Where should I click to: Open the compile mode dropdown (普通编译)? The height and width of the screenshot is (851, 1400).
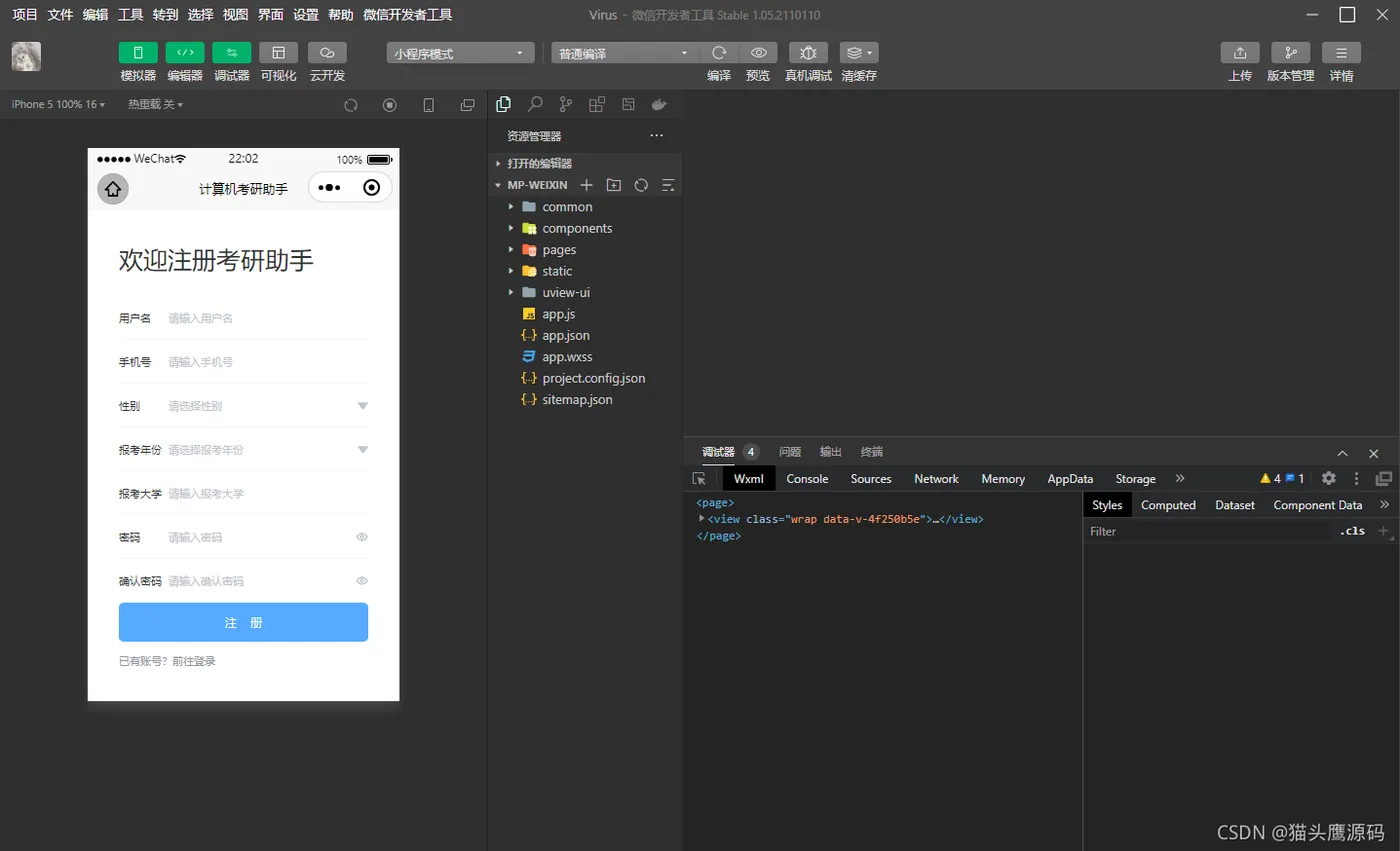coord(625,53)
